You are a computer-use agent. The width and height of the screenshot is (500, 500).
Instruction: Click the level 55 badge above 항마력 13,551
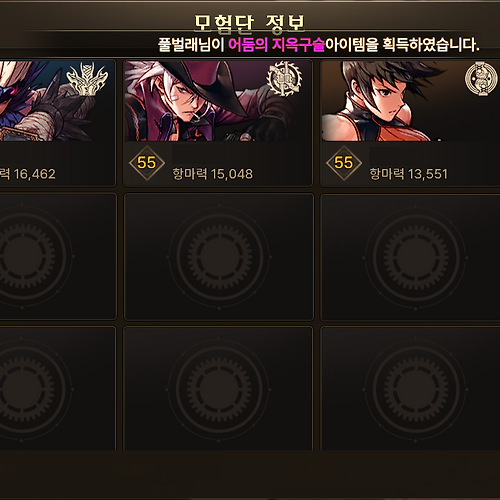[344, 163]
